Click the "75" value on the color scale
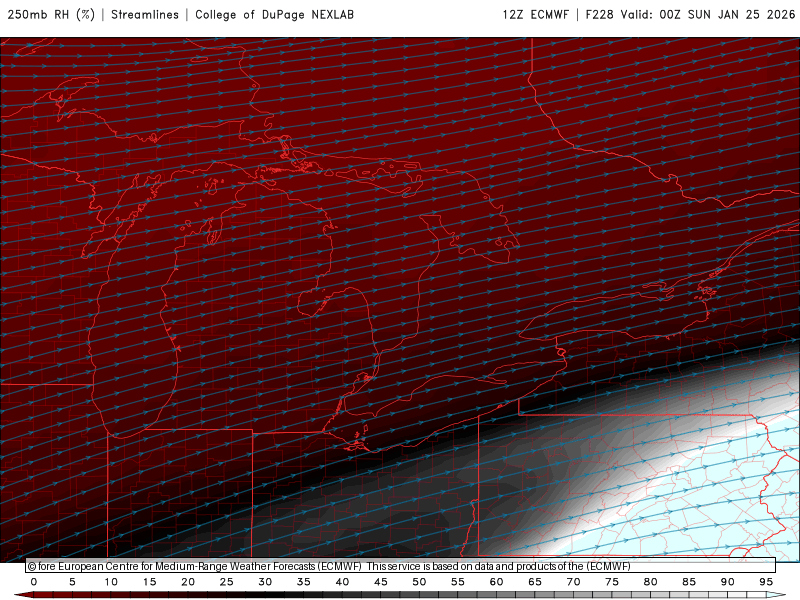 [612, 582]
